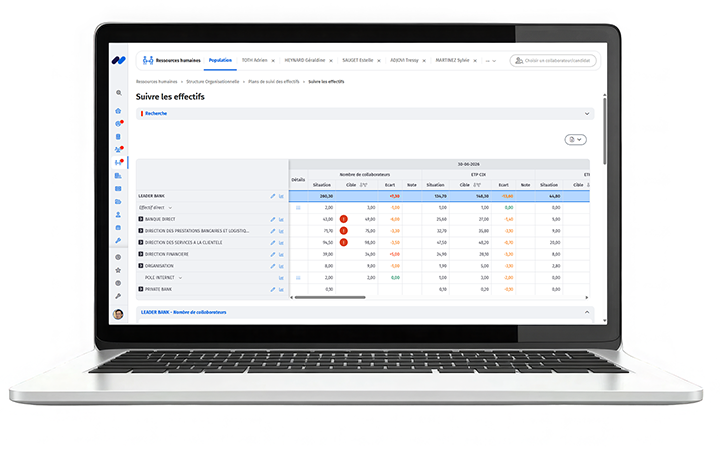Open the export dropdown button above table
720x450 pixels.
point(575,140)
